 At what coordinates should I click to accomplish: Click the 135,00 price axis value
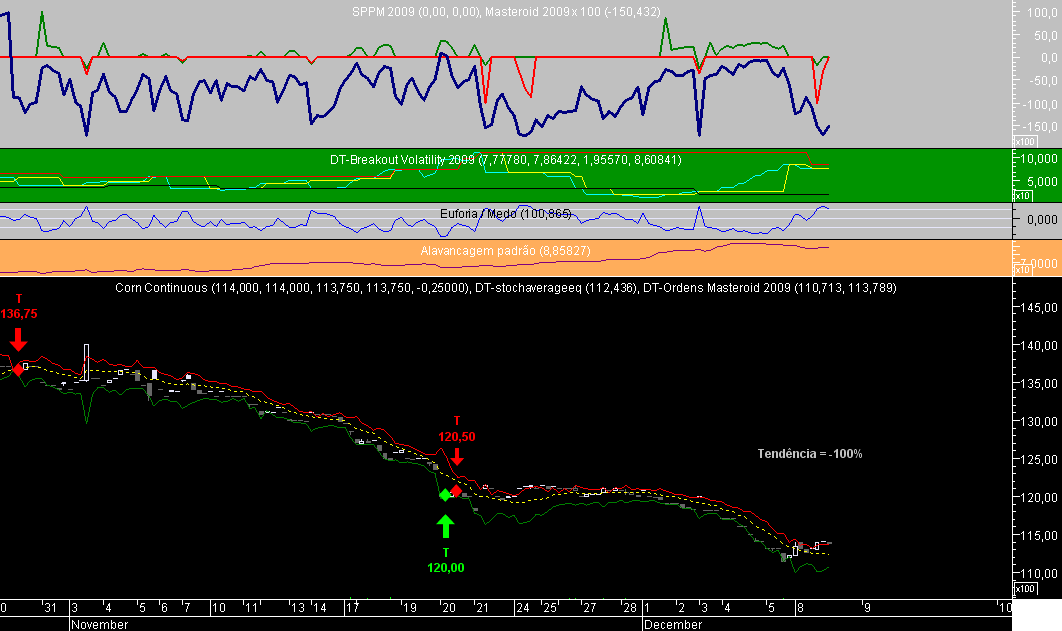[1041, 383]
